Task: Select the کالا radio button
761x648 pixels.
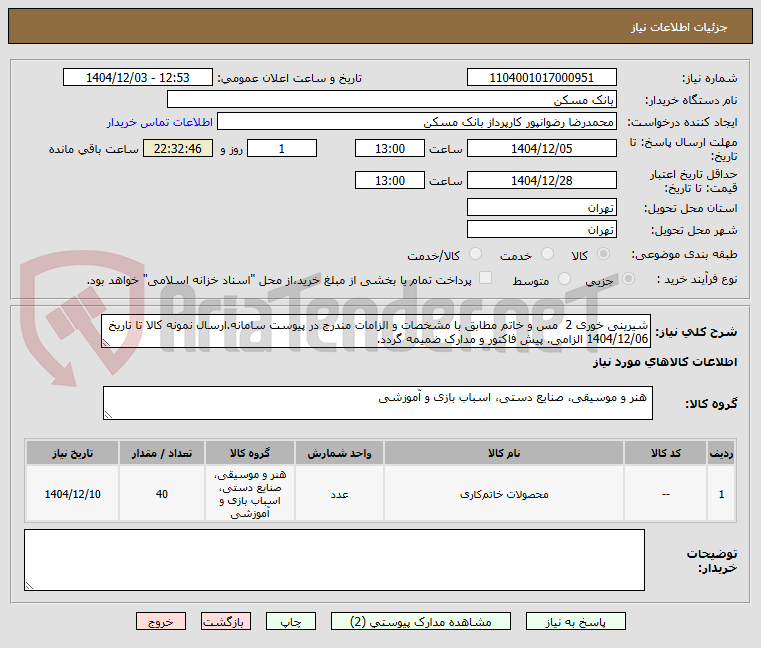Action: (x=604, y=254)
